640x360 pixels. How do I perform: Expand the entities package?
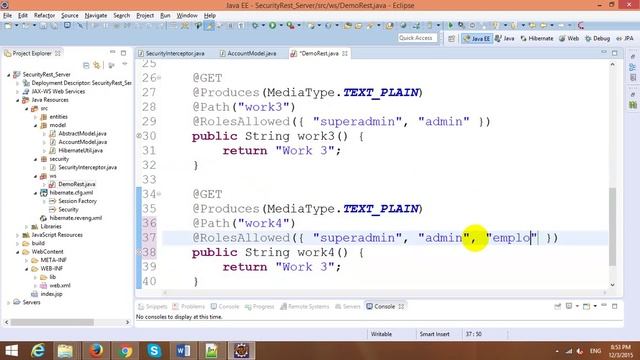click(36, 117)
